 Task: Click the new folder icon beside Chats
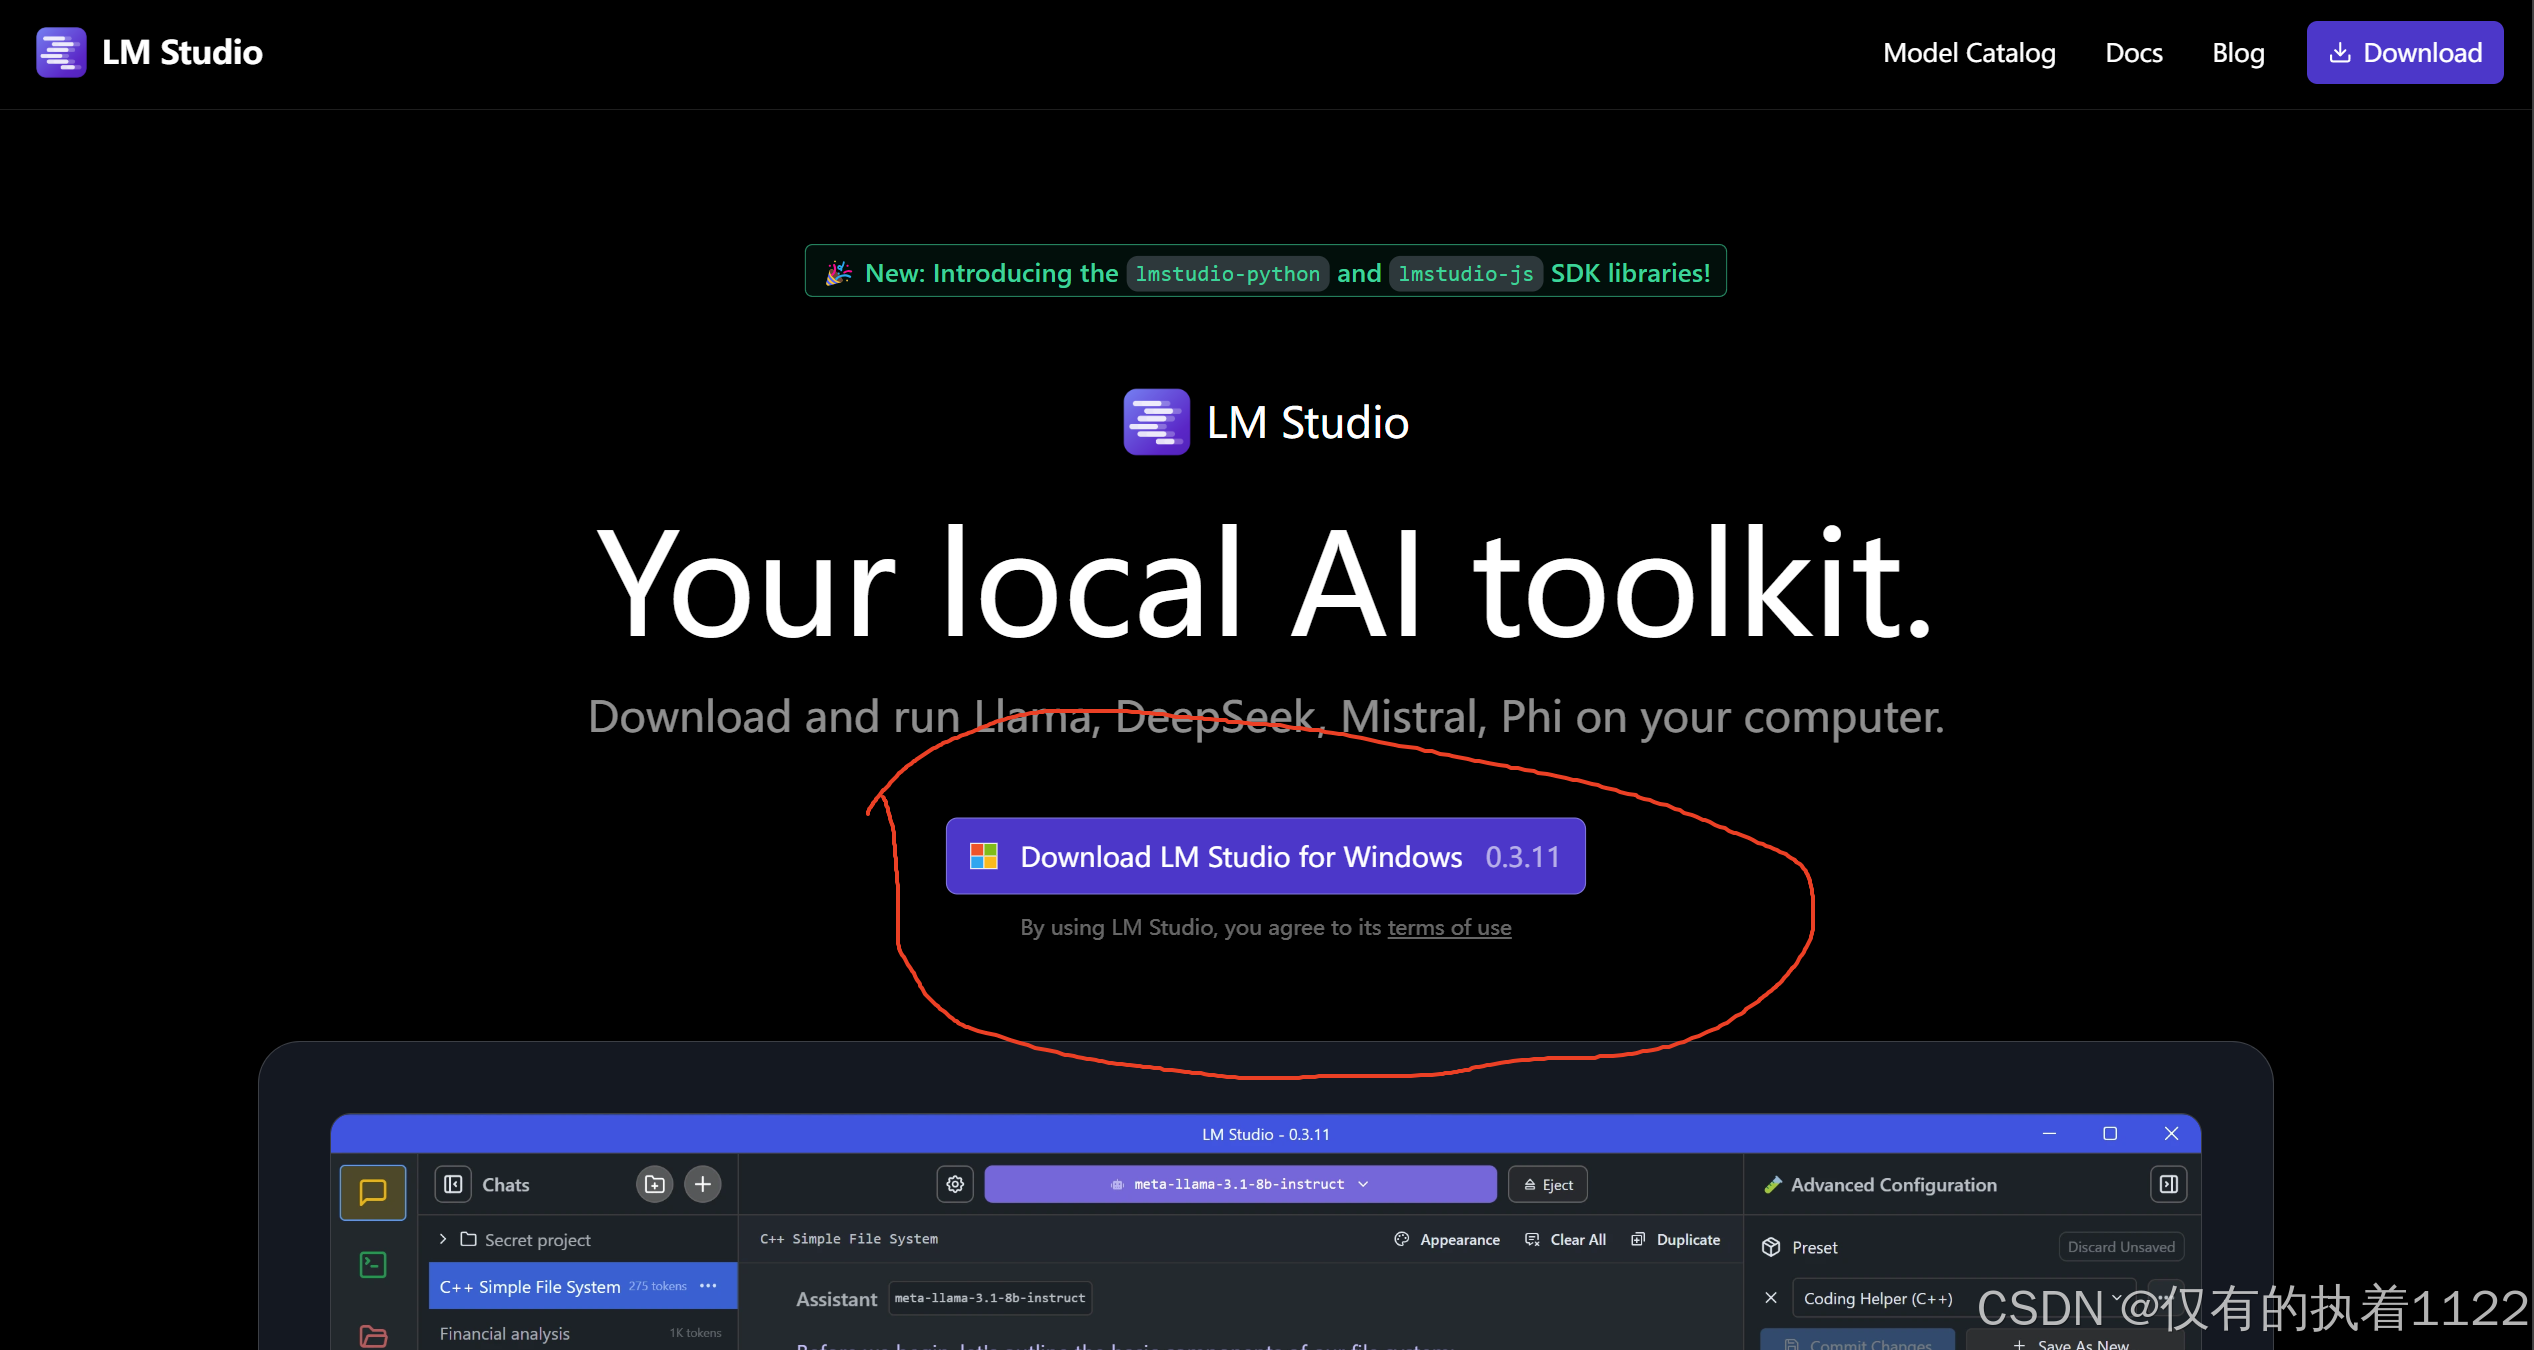click(x=655, y=1184)
